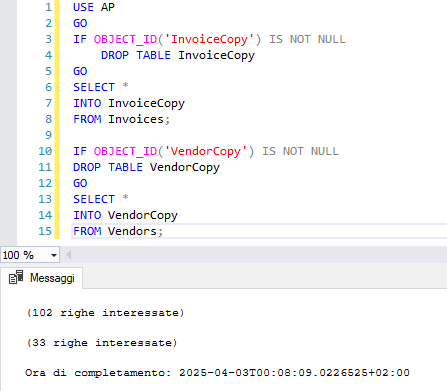Viewport: 447px width, 391px height.
Task: Click the 'DROP TABLE VendorCopy' line
Action: [x=146, y=167]
